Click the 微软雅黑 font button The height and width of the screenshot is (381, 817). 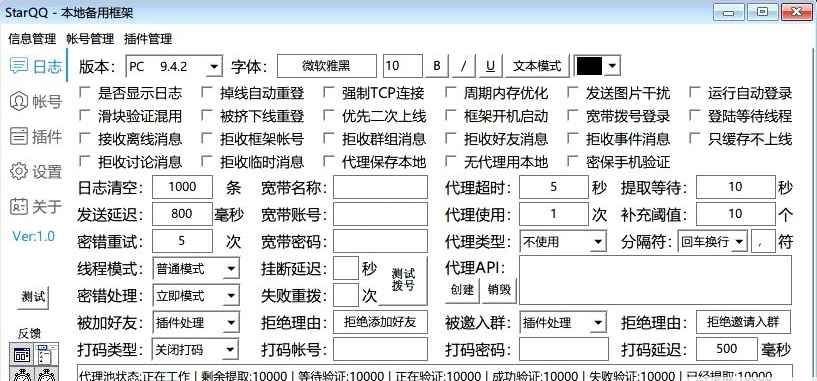click(x=327, y=66)
